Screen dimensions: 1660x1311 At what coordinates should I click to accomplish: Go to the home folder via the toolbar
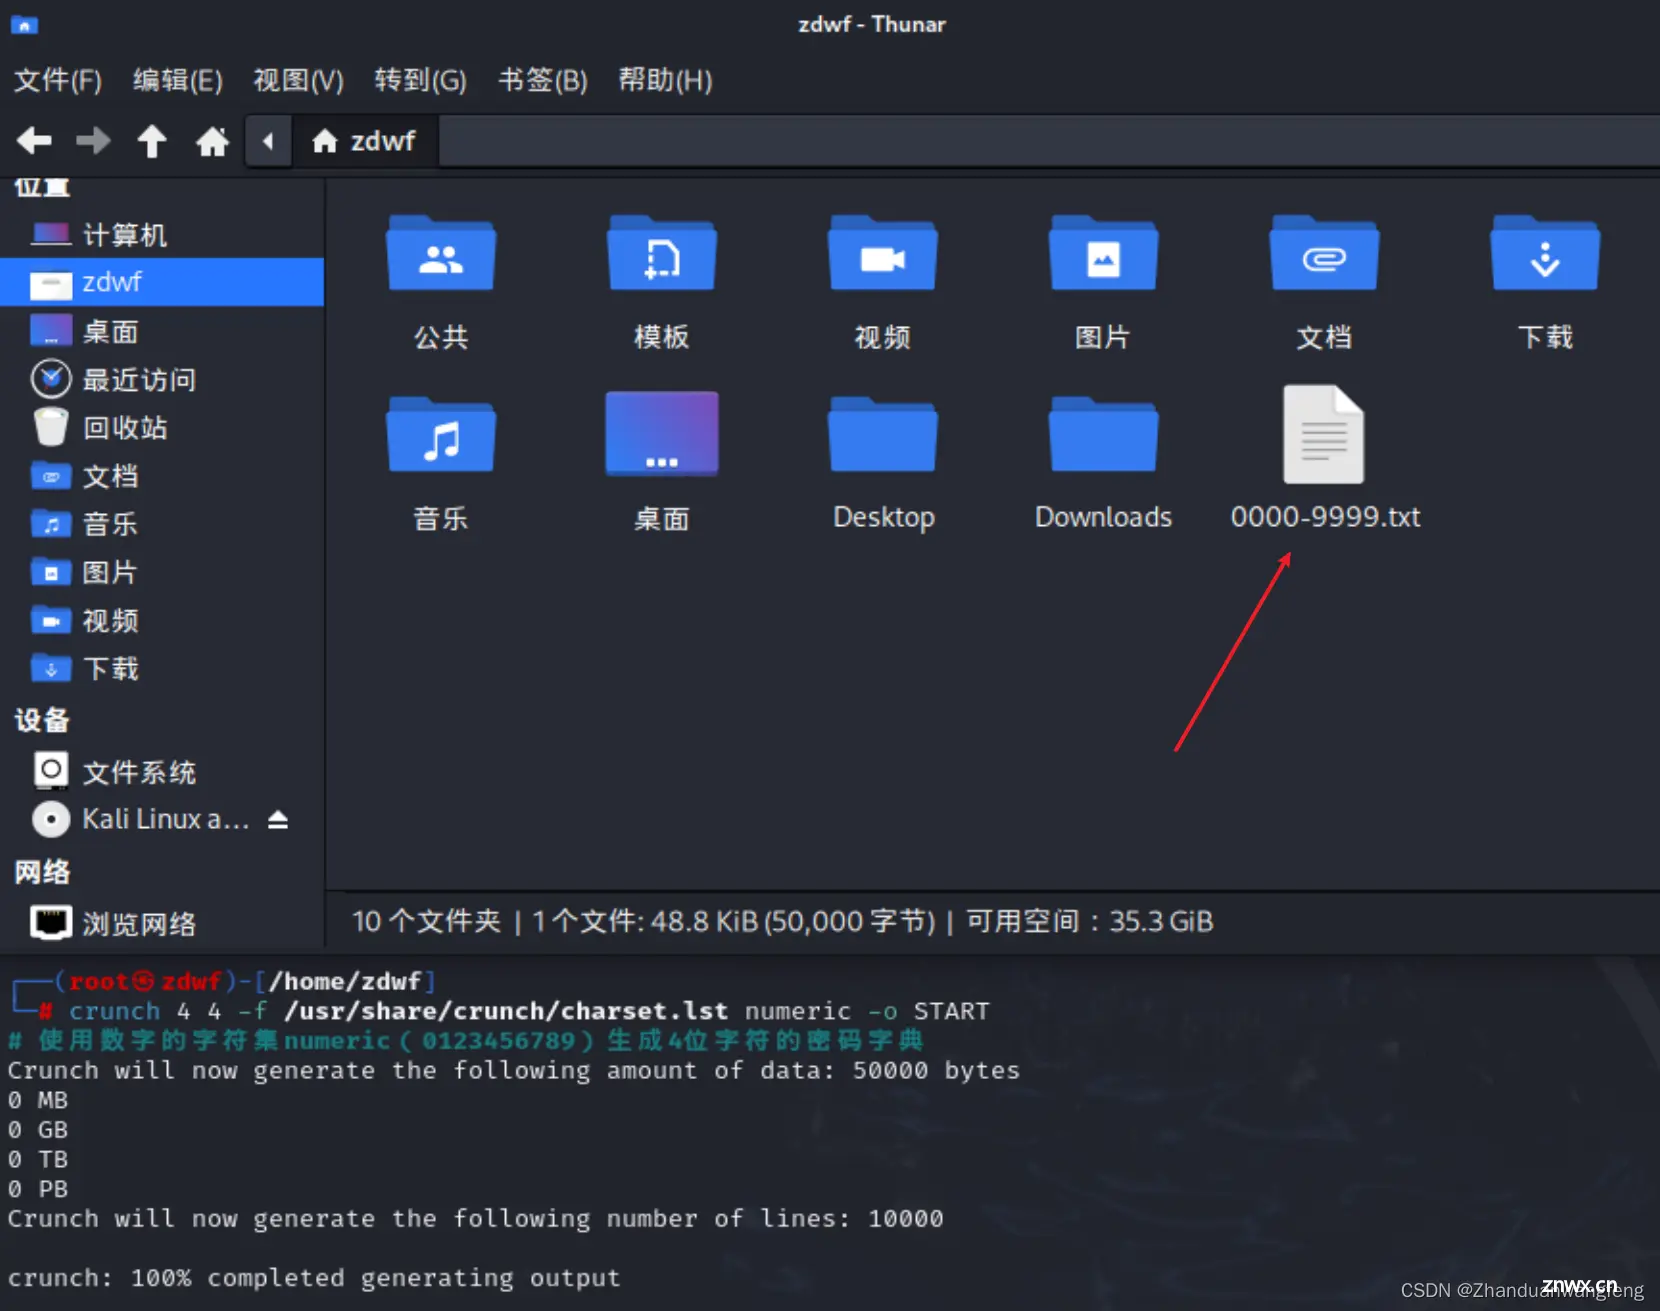(212, 141)
